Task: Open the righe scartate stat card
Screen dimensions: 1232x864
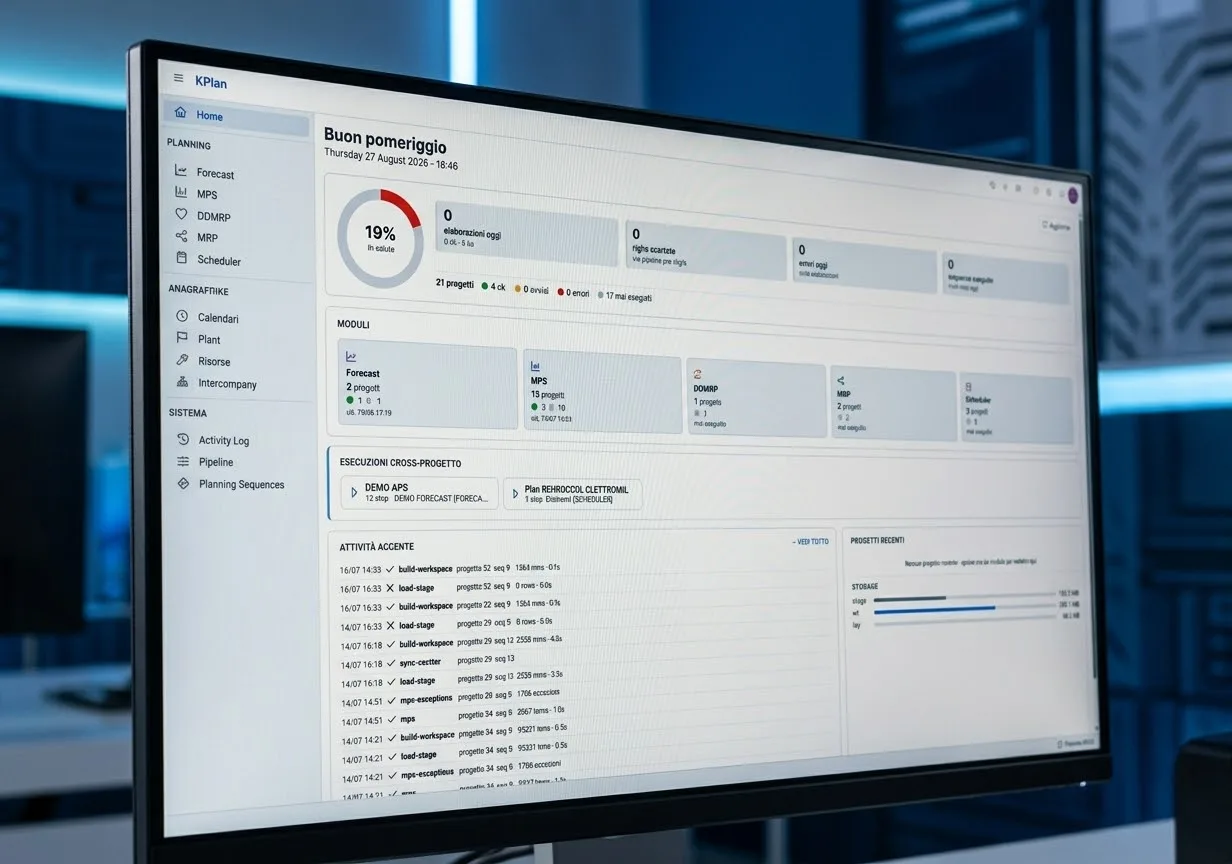Action: tap(705, 249)
